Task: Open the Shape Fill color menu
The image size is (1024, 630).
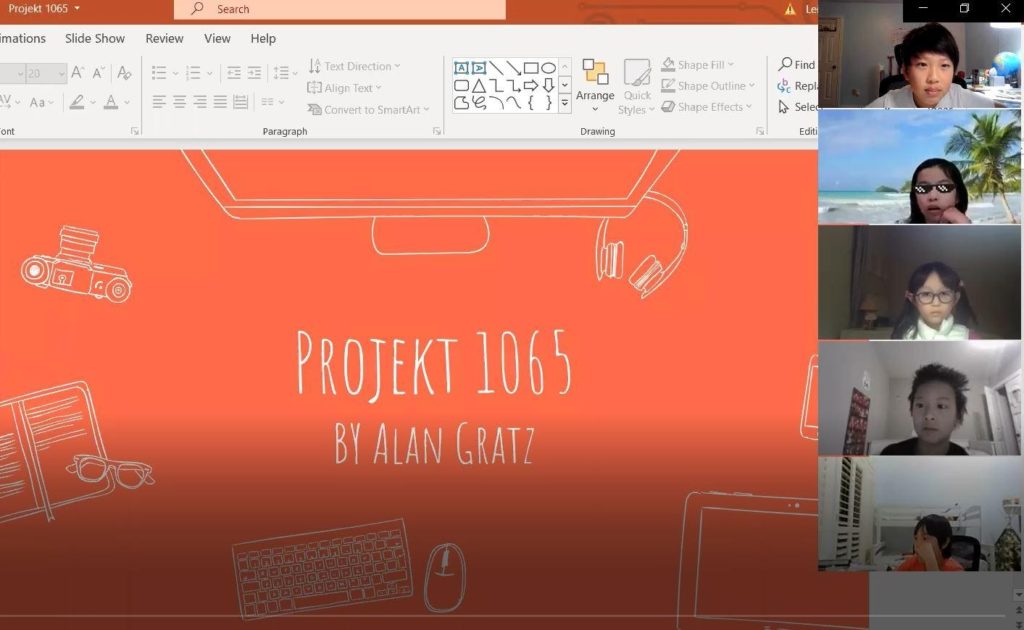Action: click(x=697, y=65)
